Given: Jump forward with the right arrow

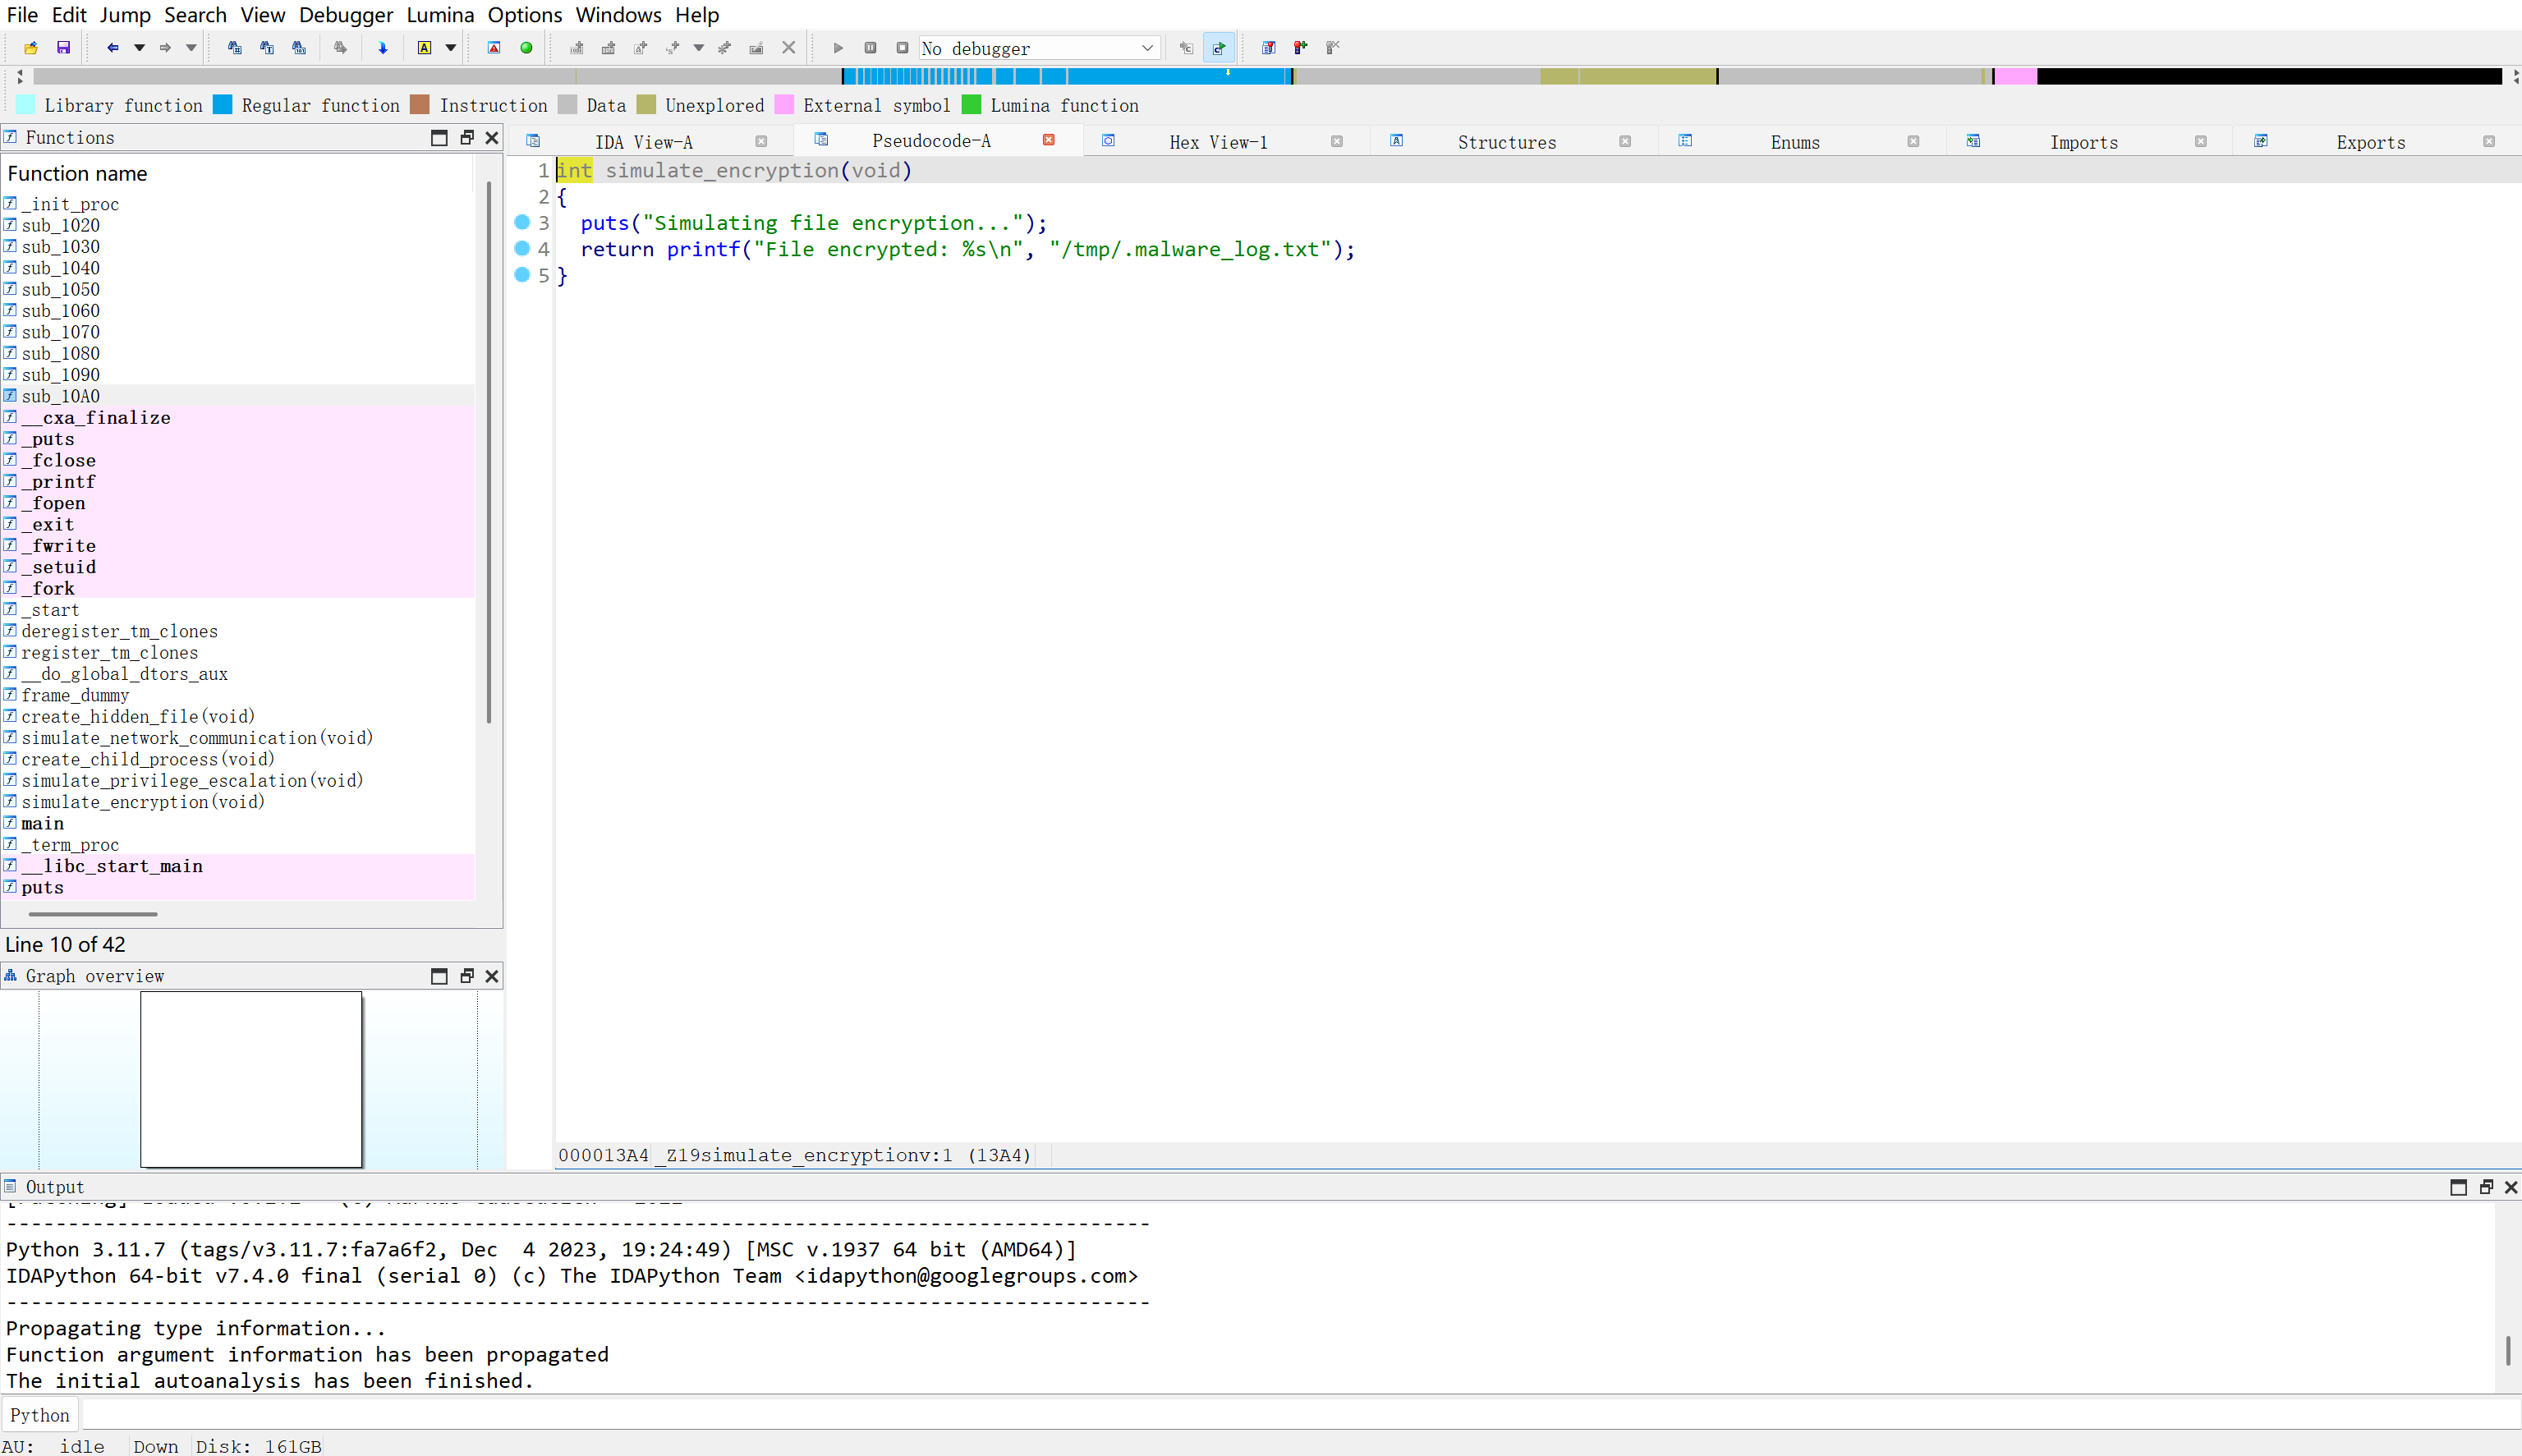Looking at the screenshot, I should click(165, 48).
